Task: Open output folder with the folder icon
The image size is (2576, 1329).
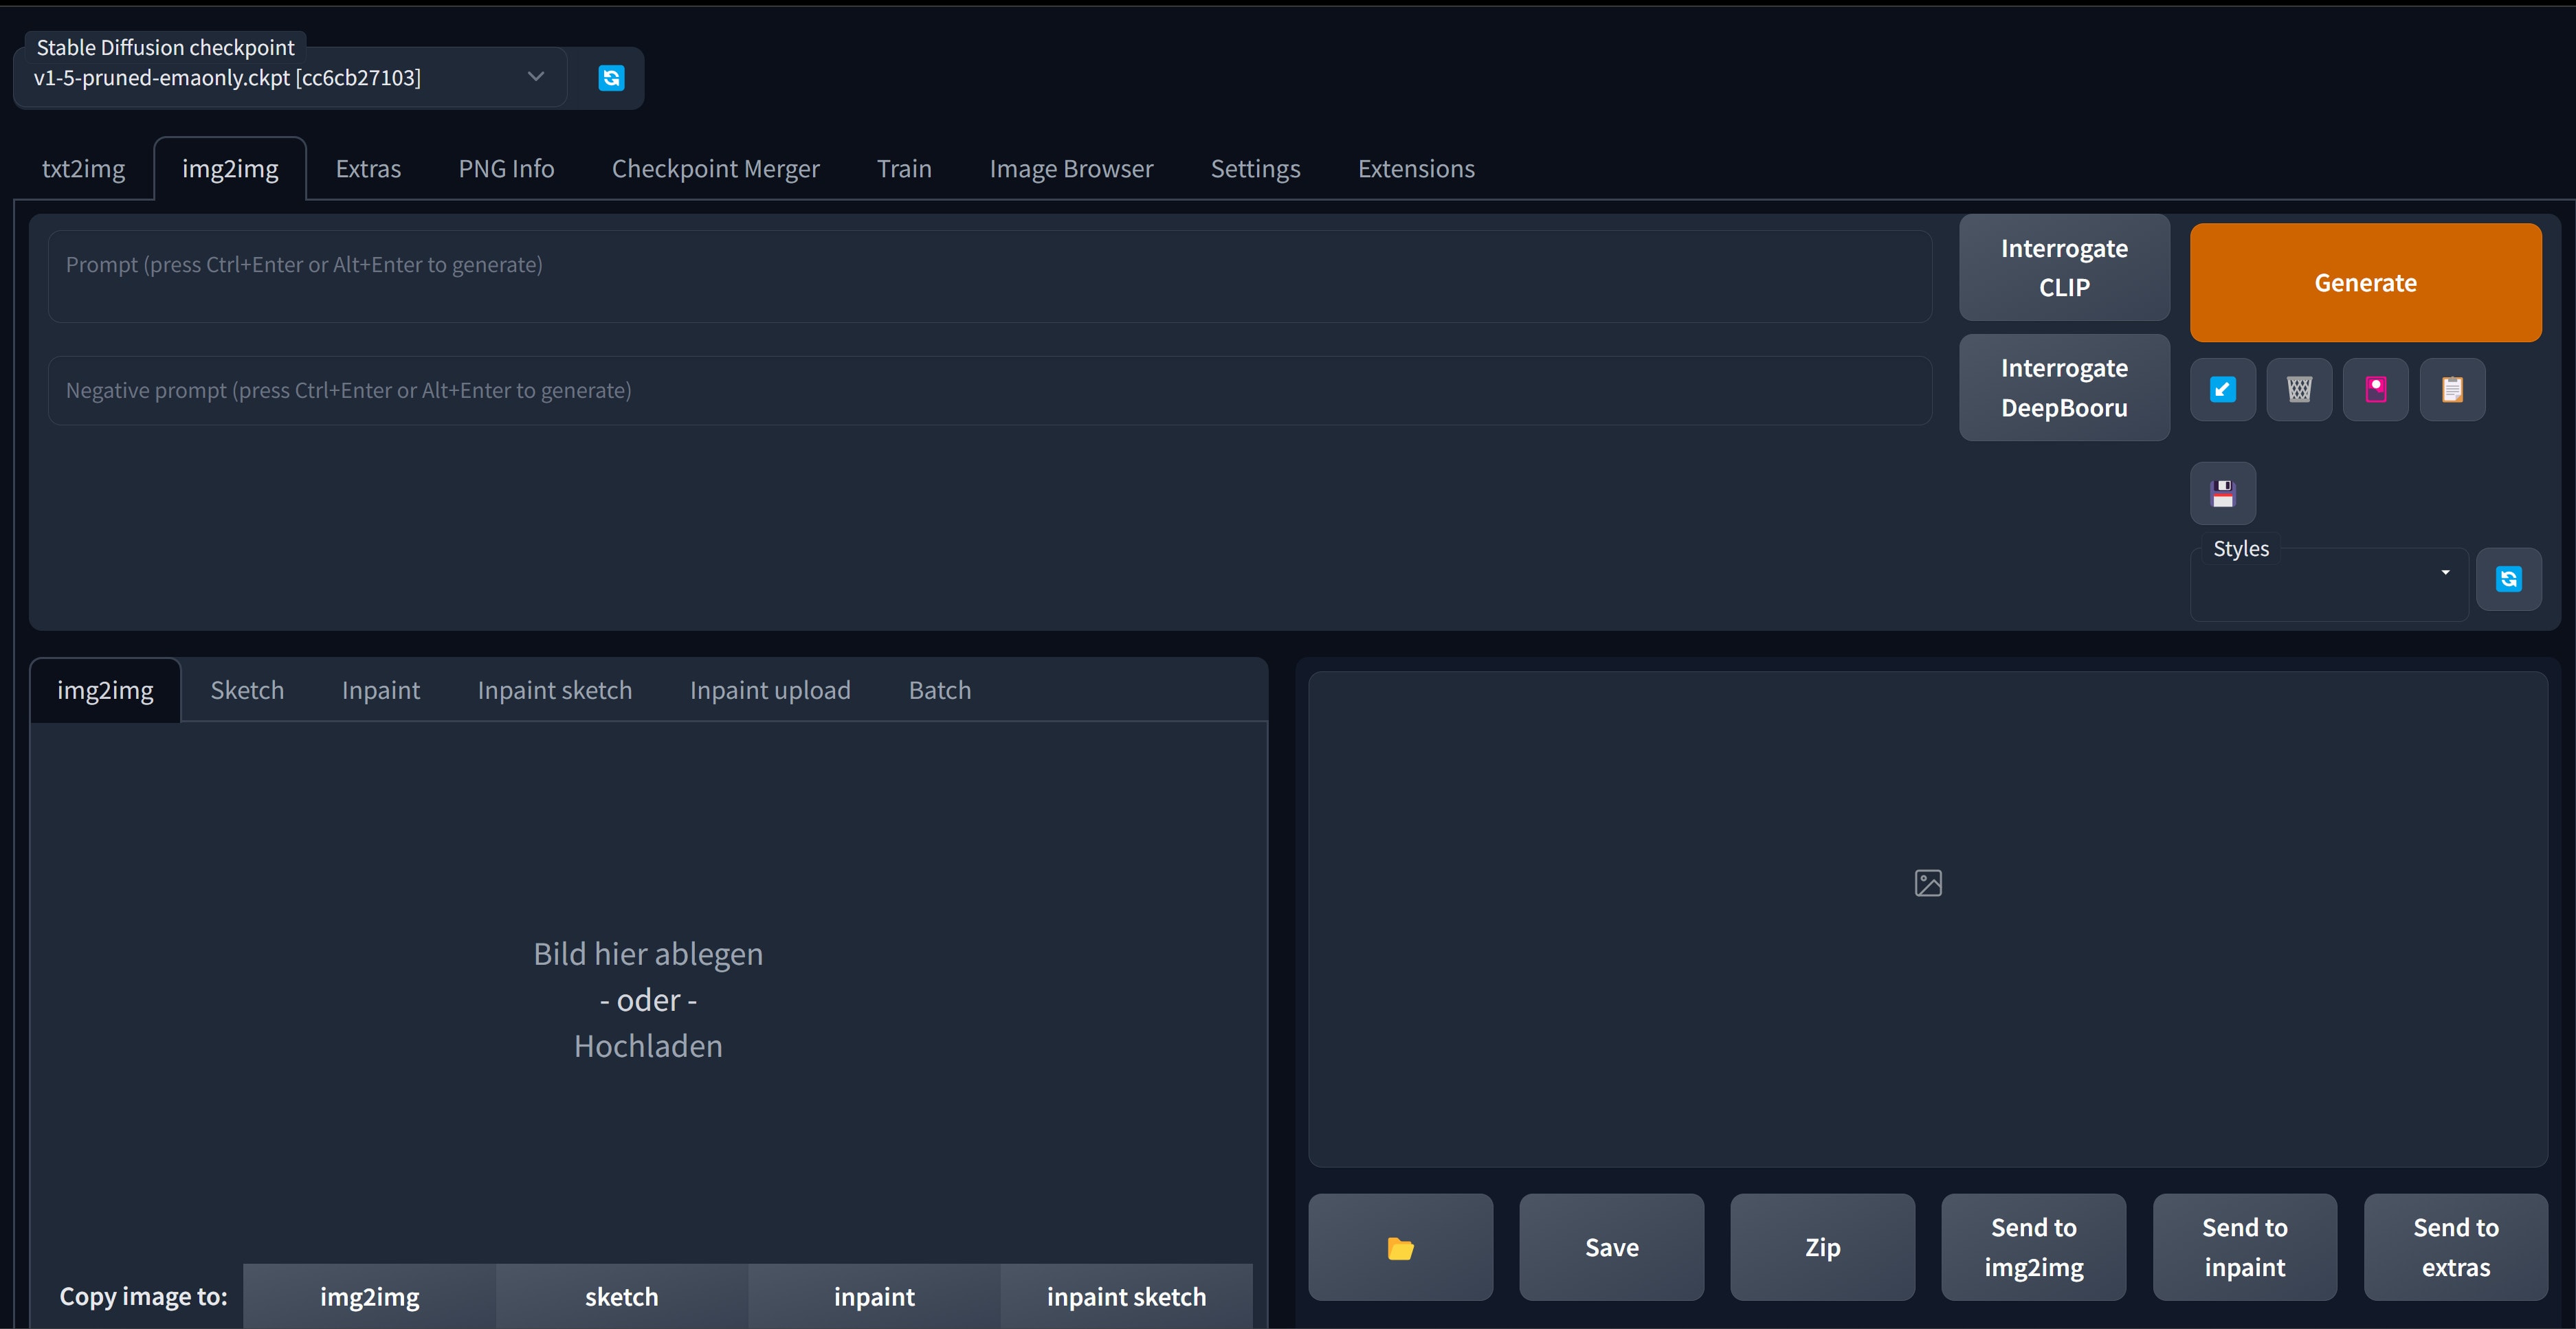Action: (1400, 1247)
